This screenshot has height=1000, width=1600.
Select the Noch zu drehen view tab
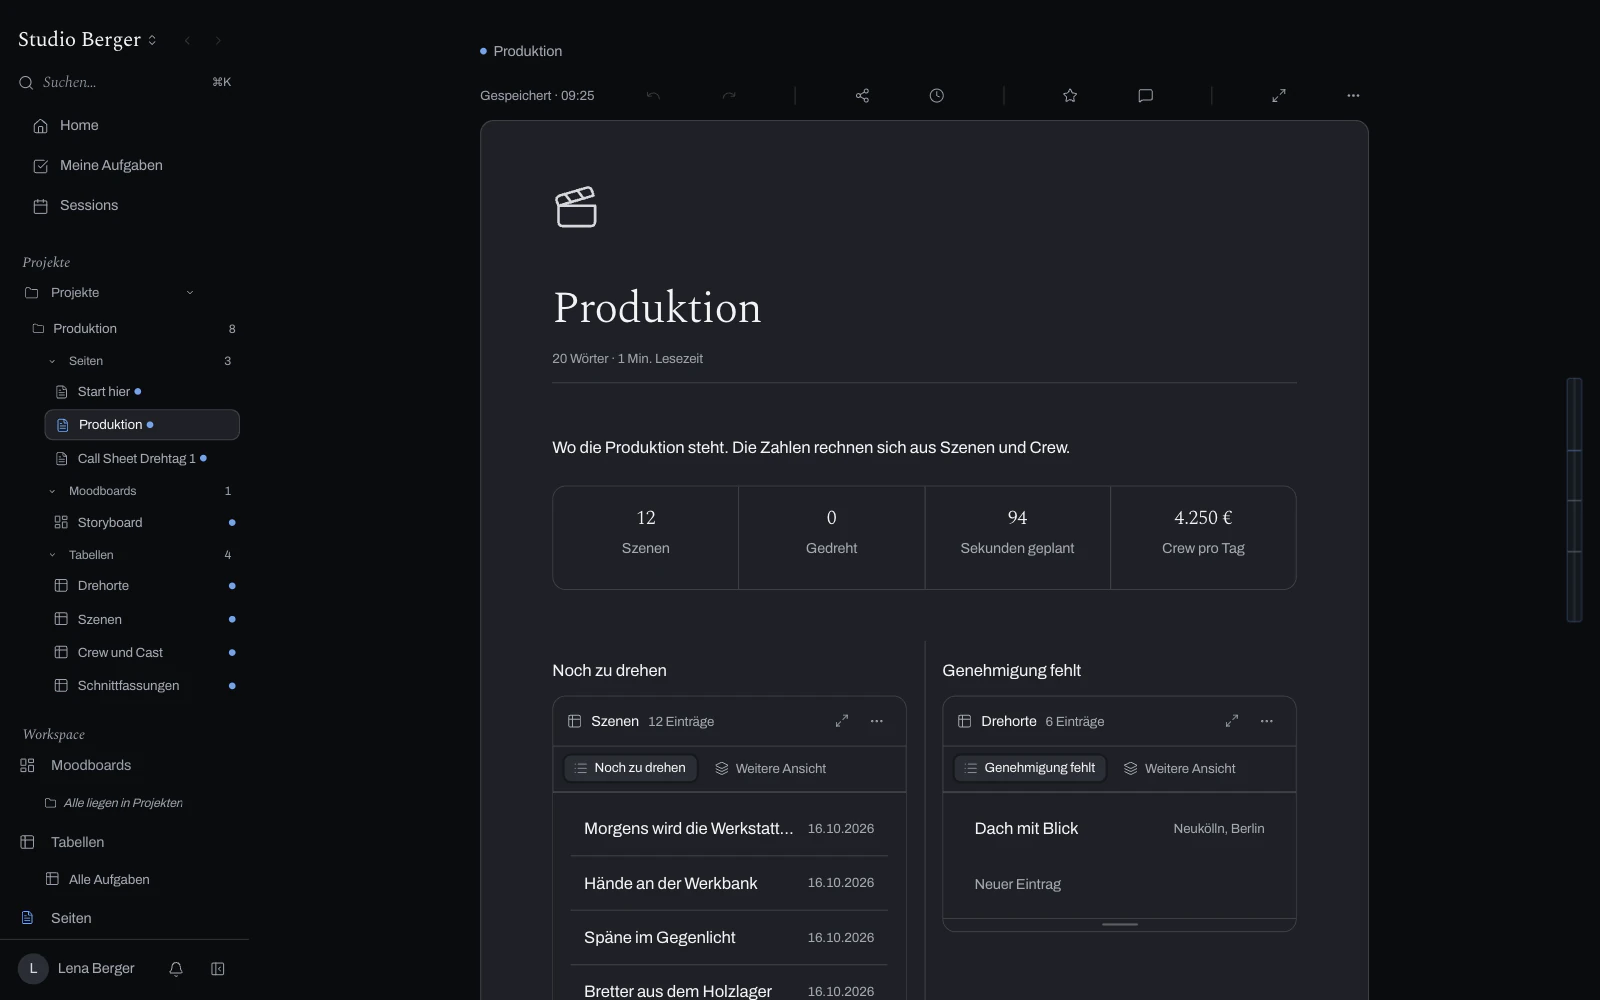630,768
